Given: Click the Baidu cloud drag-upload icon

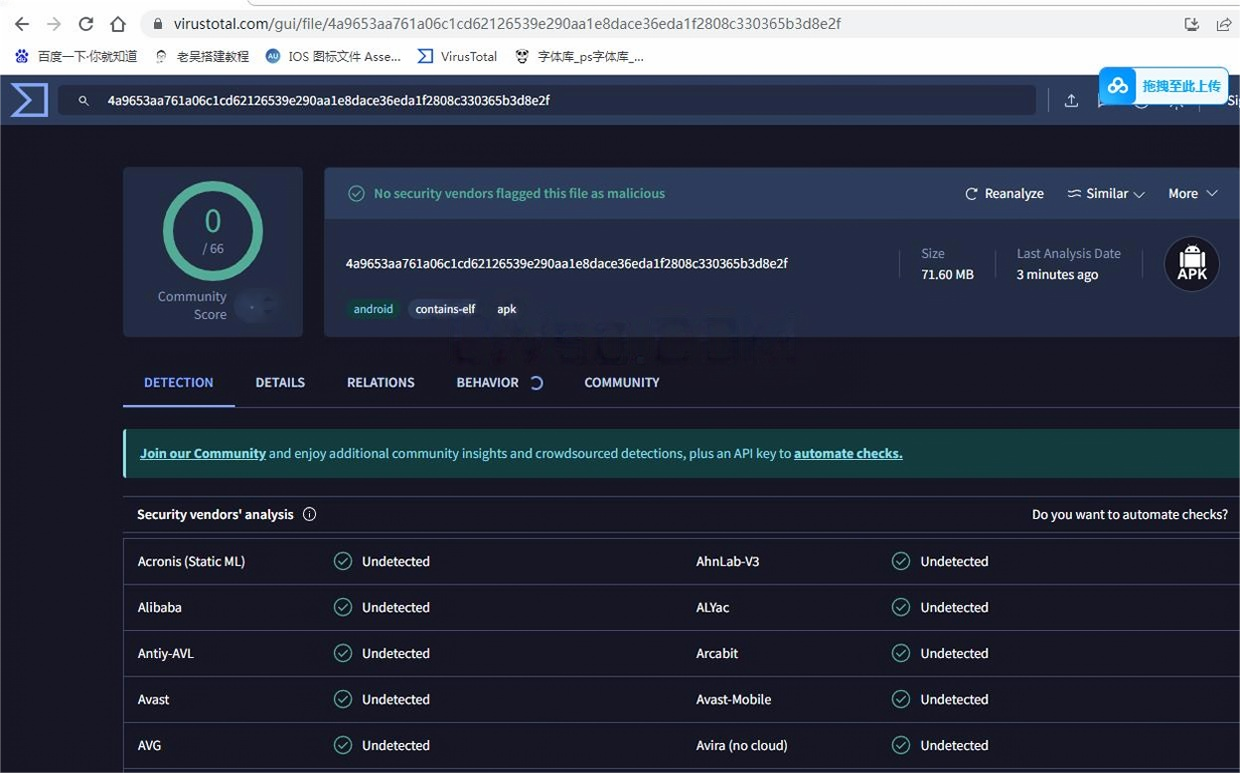Looking at the screenshot, I should tap(1118, 86).
